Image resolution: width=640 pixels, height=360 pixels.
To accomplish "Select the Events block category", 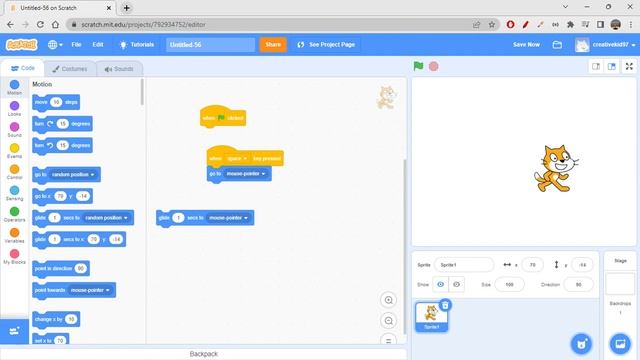I will [14, 151].
